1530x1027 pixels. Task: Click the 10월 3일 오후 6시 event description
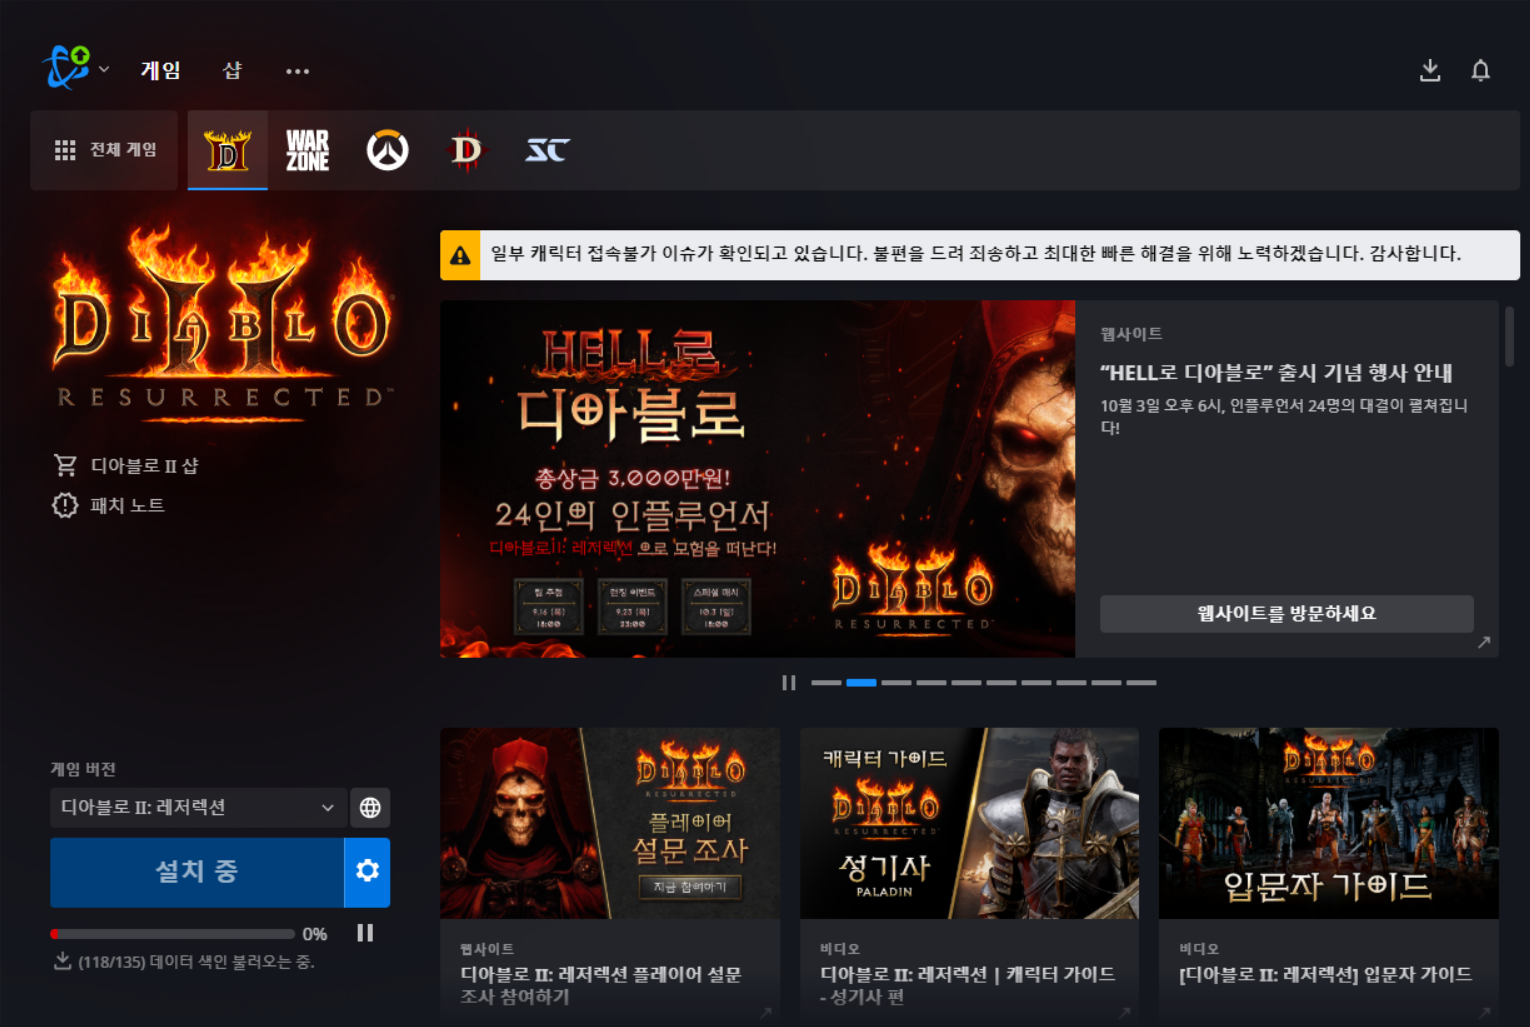(x=1284, y=416)
